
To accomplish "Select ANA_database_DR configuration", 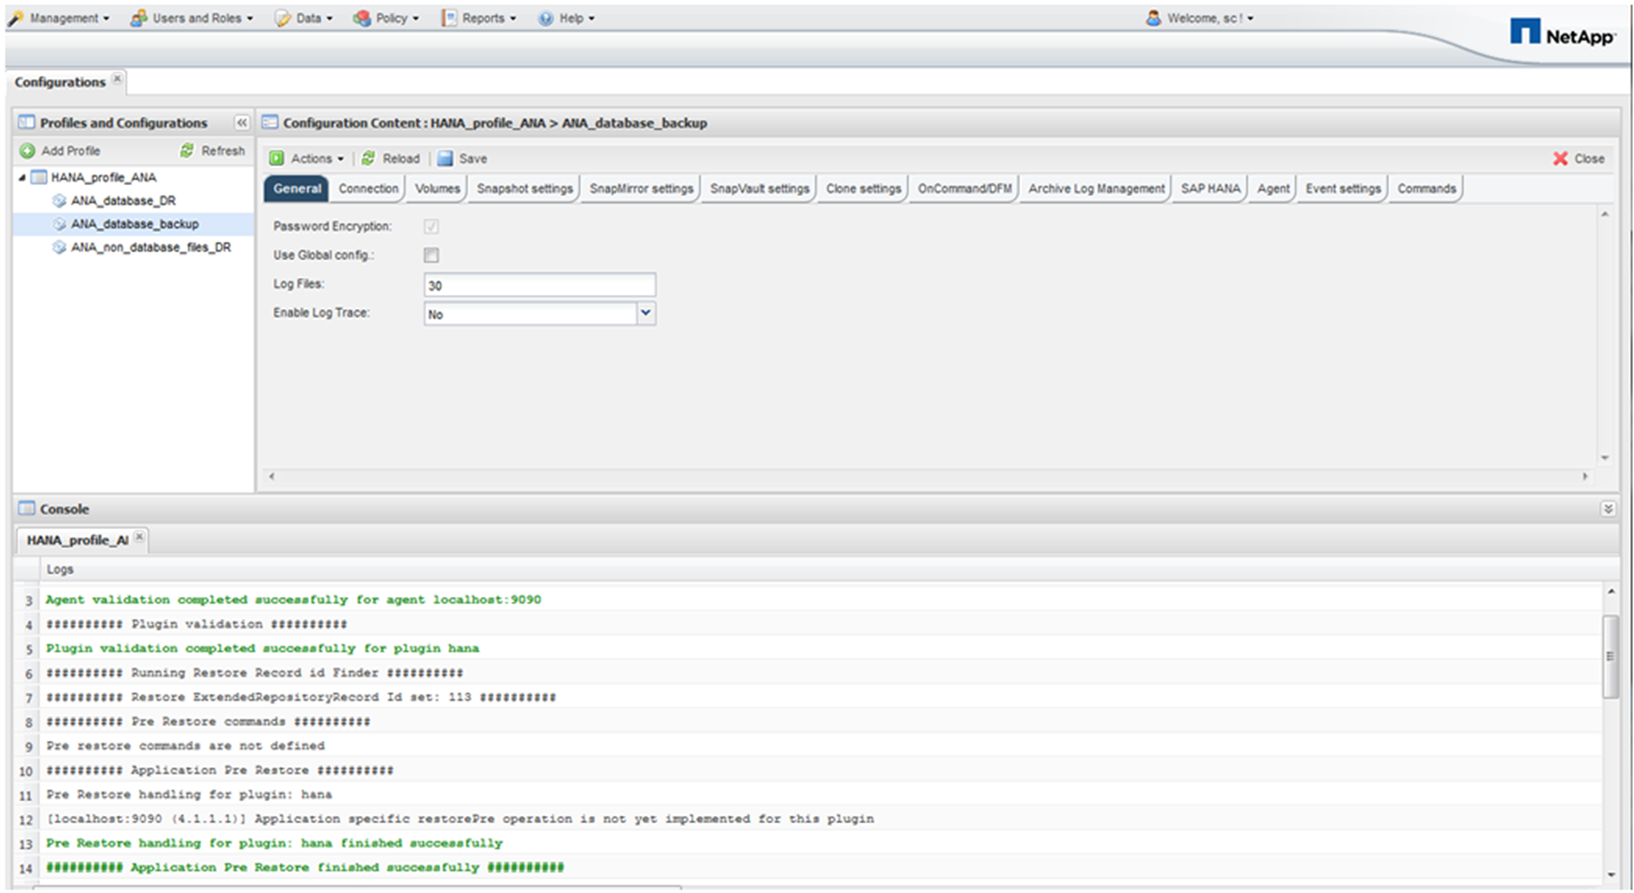I will [123, 201].
